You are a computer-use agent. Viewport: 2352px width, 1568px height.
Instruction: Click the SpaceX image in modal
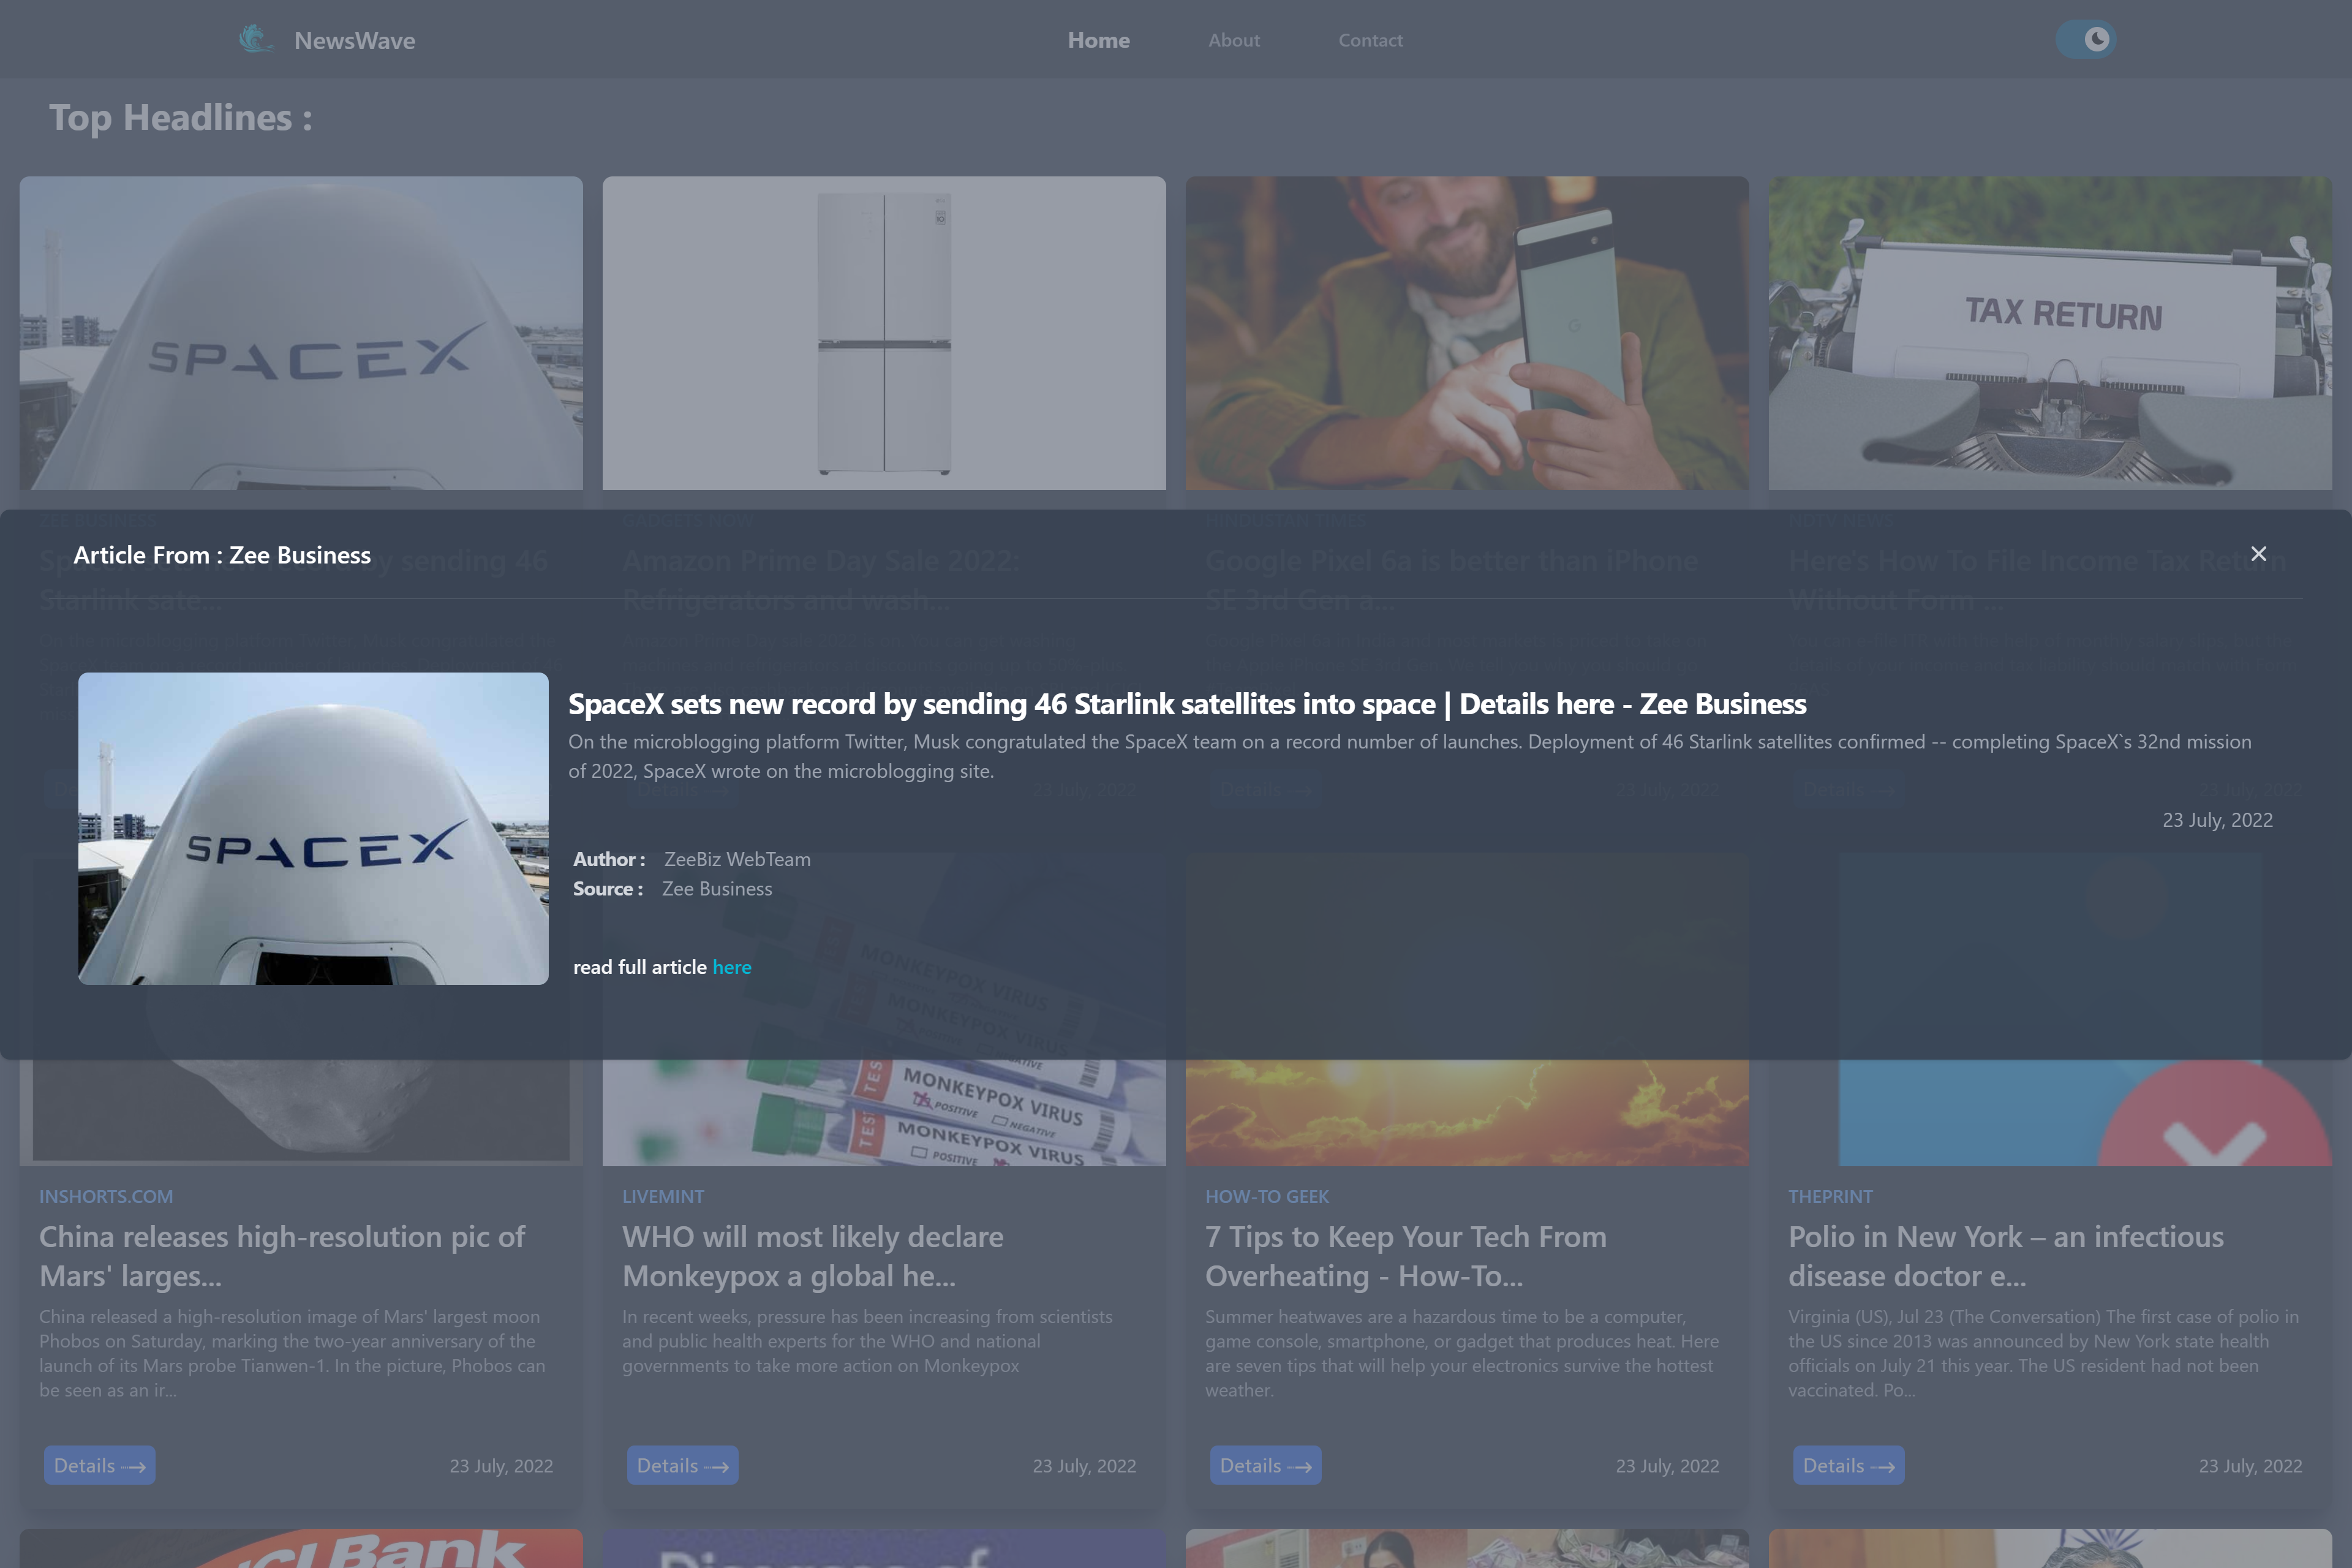313,828
